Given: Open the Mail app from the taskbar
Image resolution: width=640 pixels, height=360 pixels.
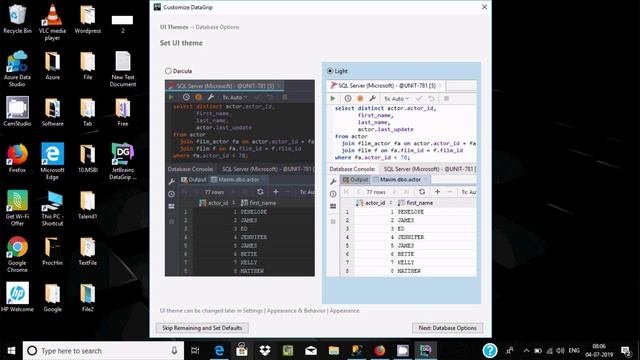Looking at the screenshot, I should coord(311,351).
